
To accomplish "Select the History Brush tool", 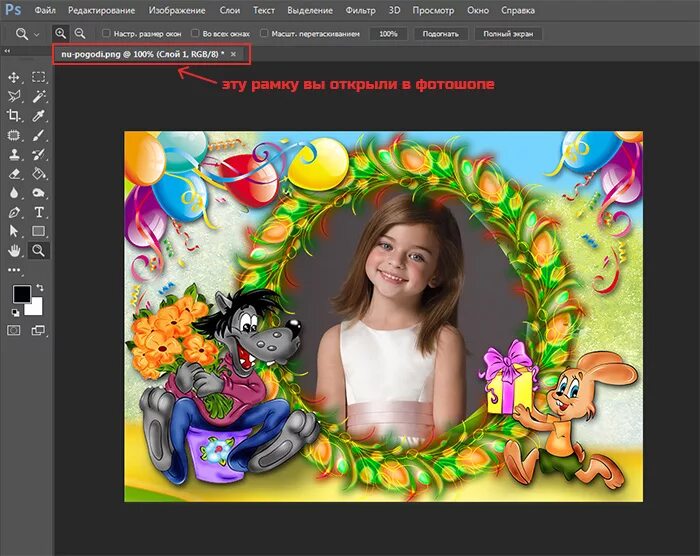I will [x=38, y=155].
